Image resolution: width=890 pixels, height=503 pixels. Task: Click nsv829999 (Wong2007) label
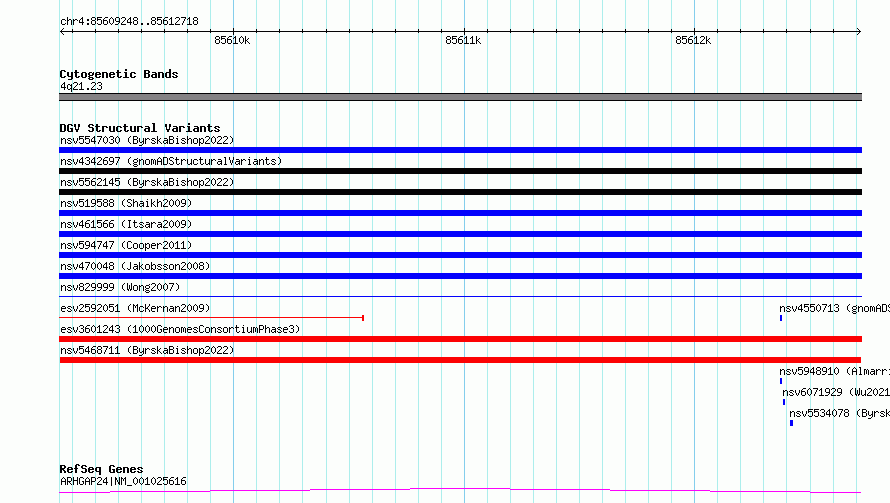(120, 287)
